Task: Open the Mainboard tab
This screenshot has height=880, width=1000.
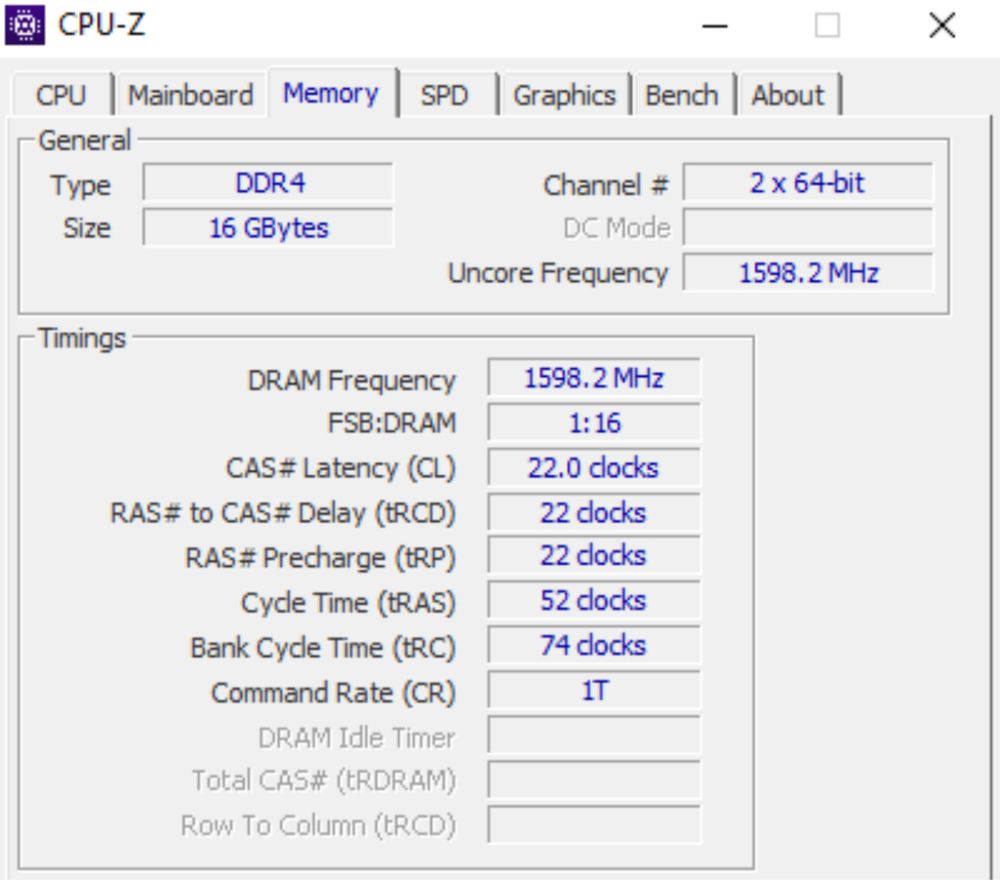Action: pos(191,95)
